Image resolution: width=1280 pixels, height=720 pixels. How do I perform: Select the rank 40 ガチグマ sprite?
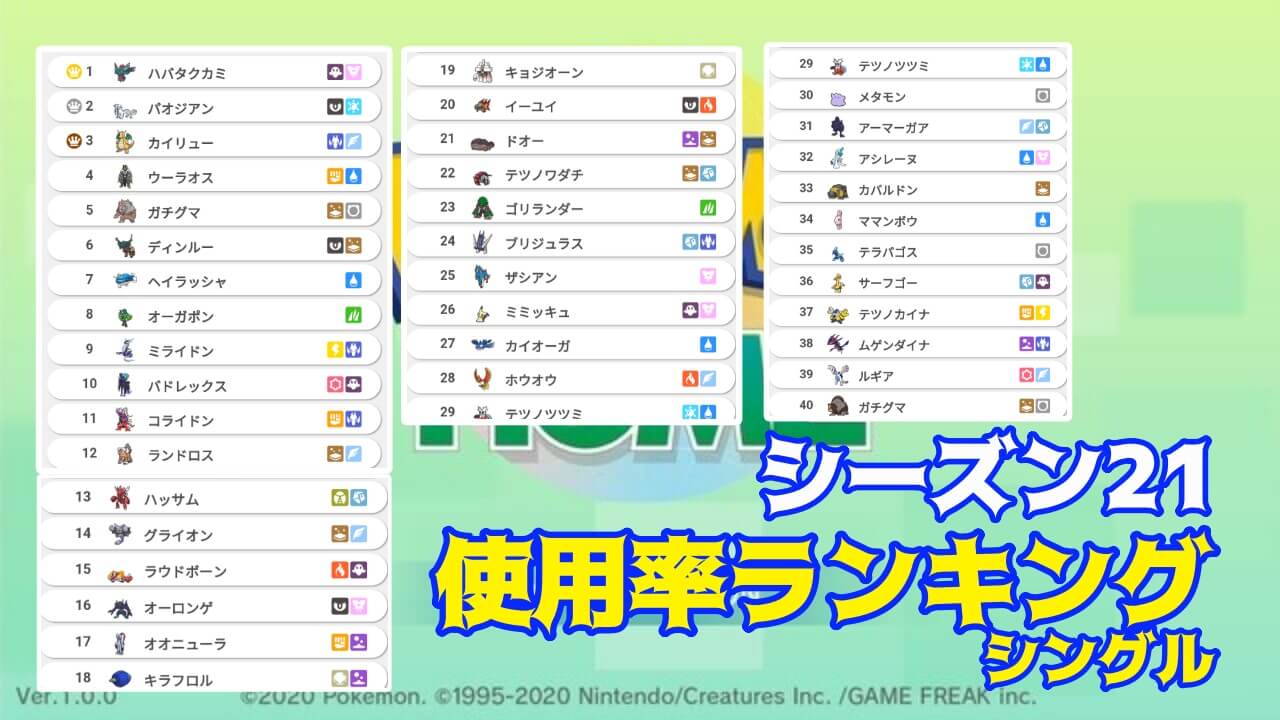[x=837, y=405]
